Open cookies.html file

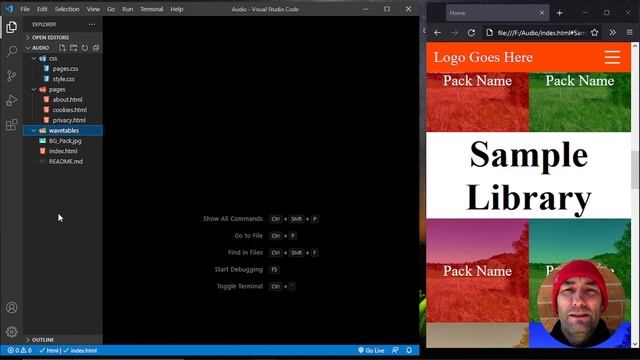(x=70, y=110)
